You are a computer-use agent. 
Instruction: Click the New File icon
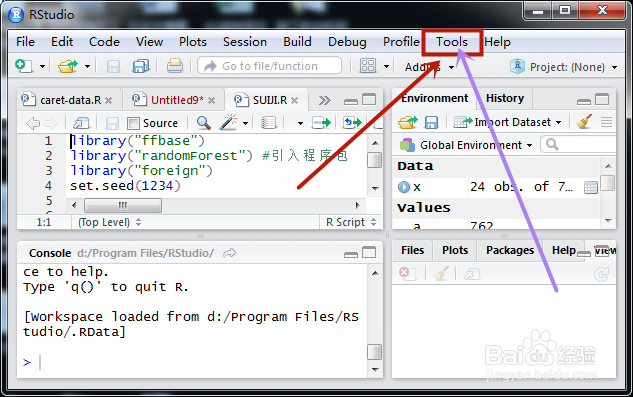click(x=23, y=66)
